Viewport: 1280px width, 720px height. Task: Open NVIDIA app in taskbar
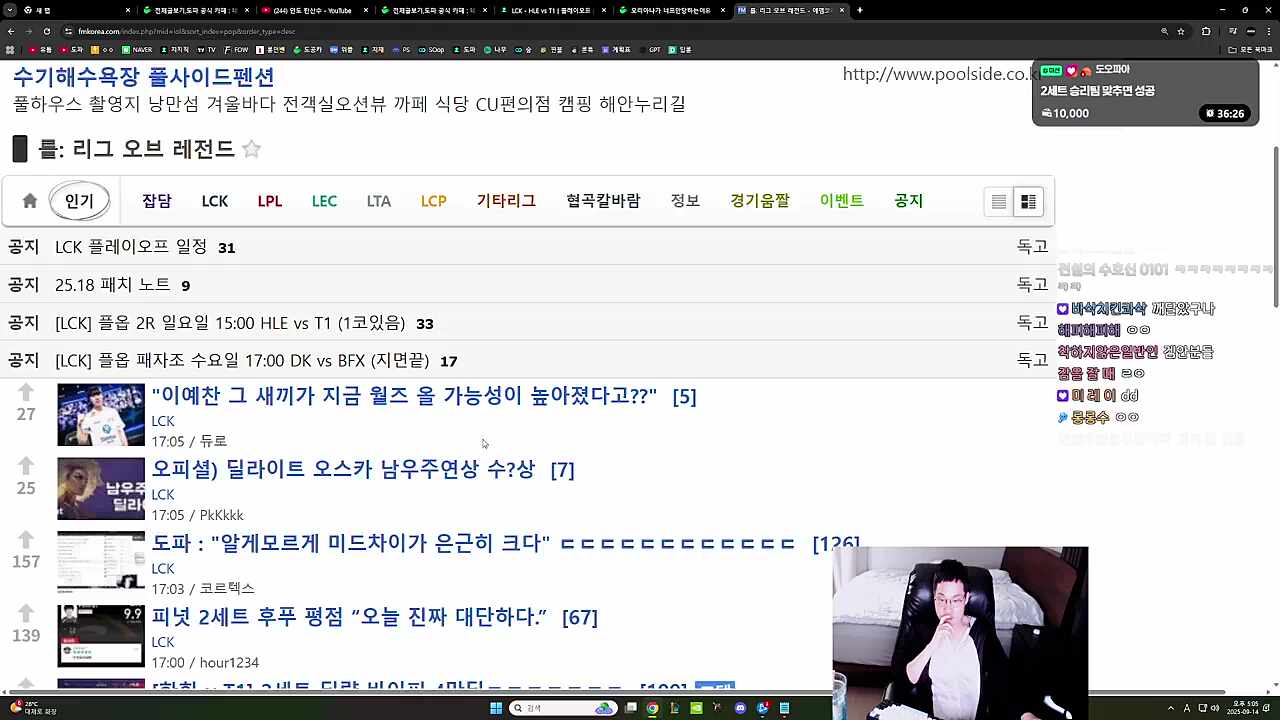[x=696, y=708]
